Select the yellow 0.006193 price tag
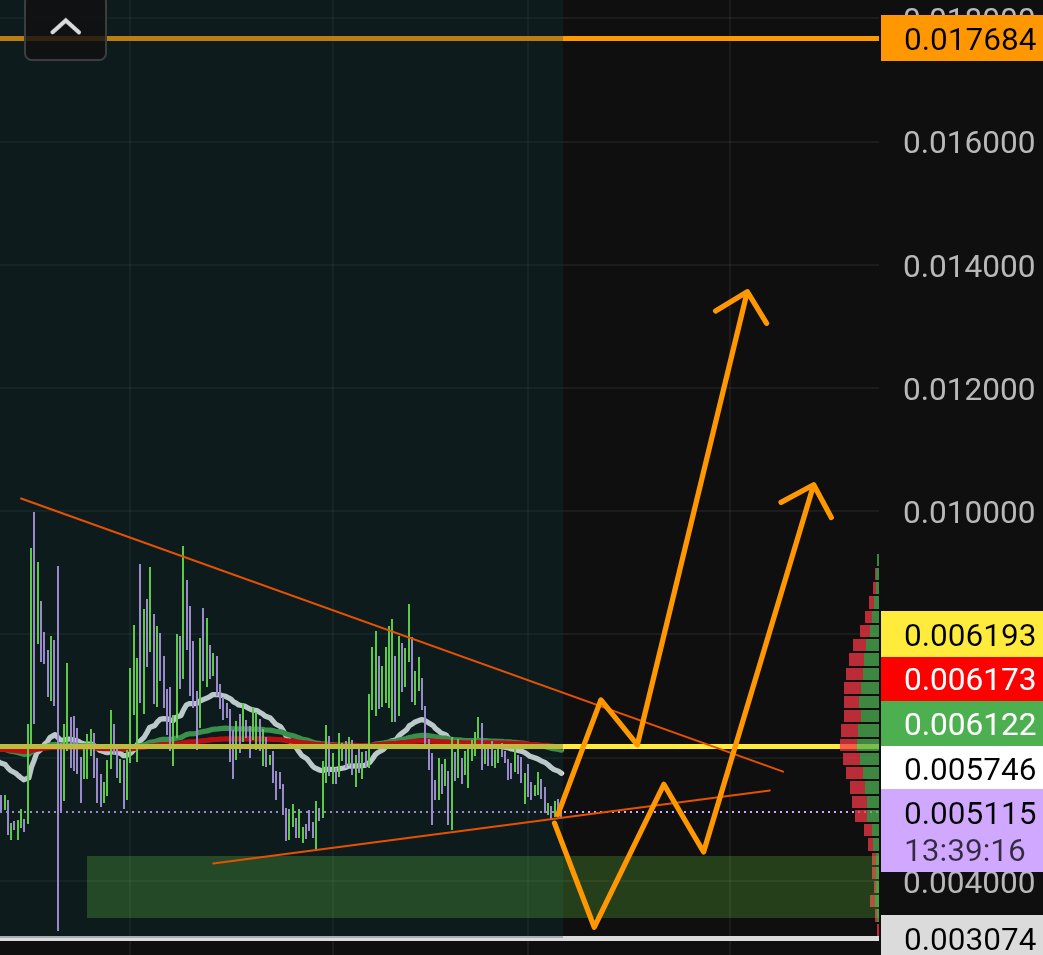The height and width of the screenshot is (955, 1043). click(962, 635)
